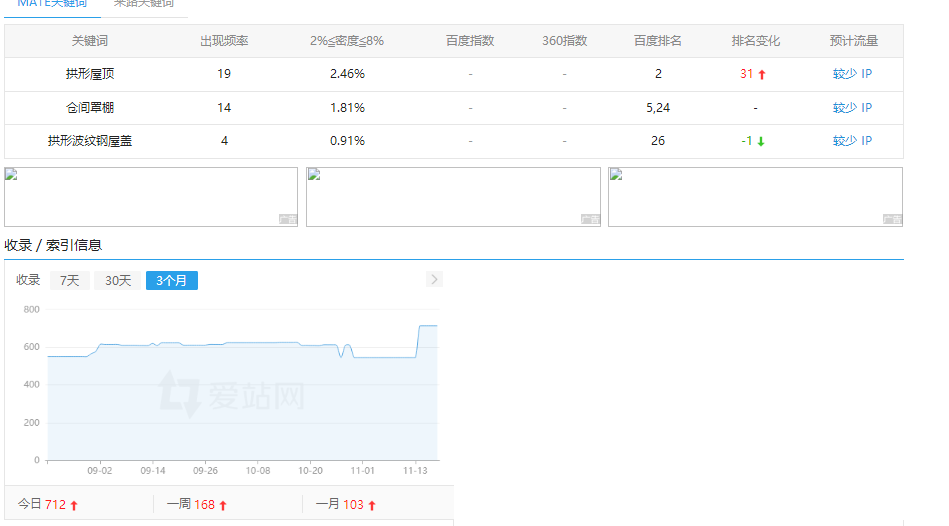This screenshot has height=526, width=949.
Task: Click the ad badge on middle banner
Action: (590, 219)
